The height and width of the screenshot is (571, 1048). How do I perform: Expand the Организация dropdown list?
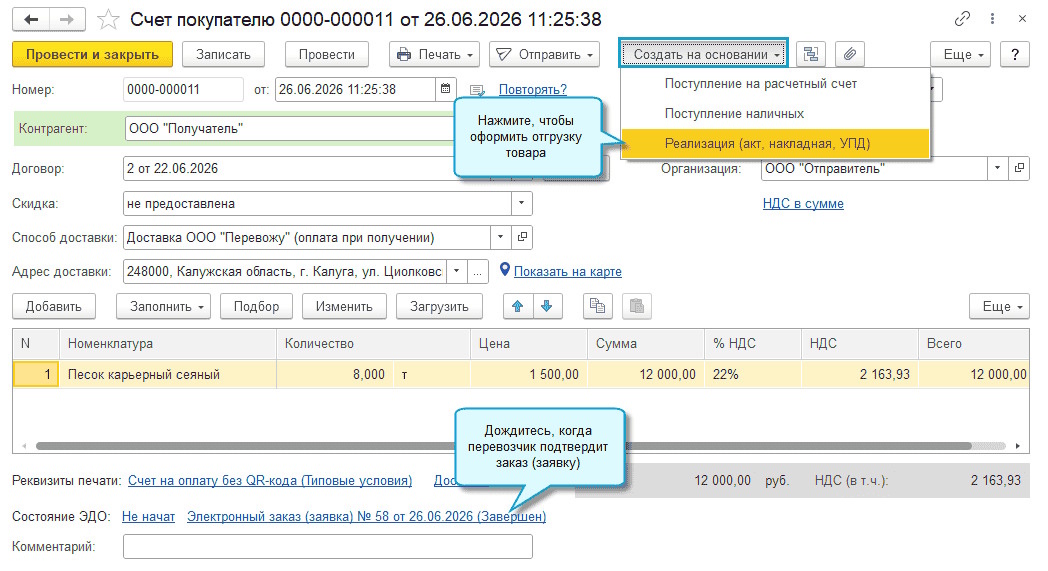[x=997, y=168]
